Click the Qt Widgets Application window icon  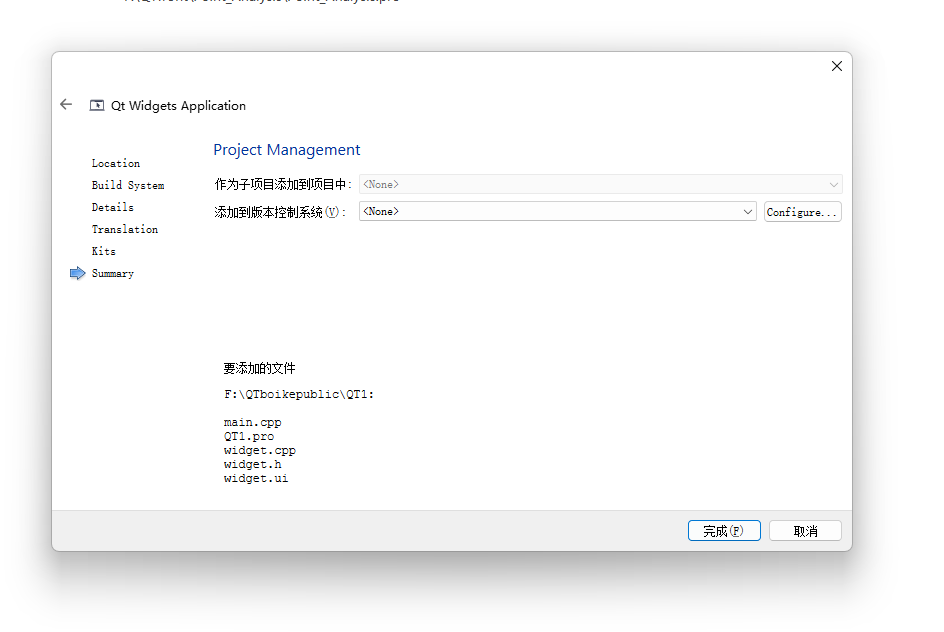tap(97, 106)
